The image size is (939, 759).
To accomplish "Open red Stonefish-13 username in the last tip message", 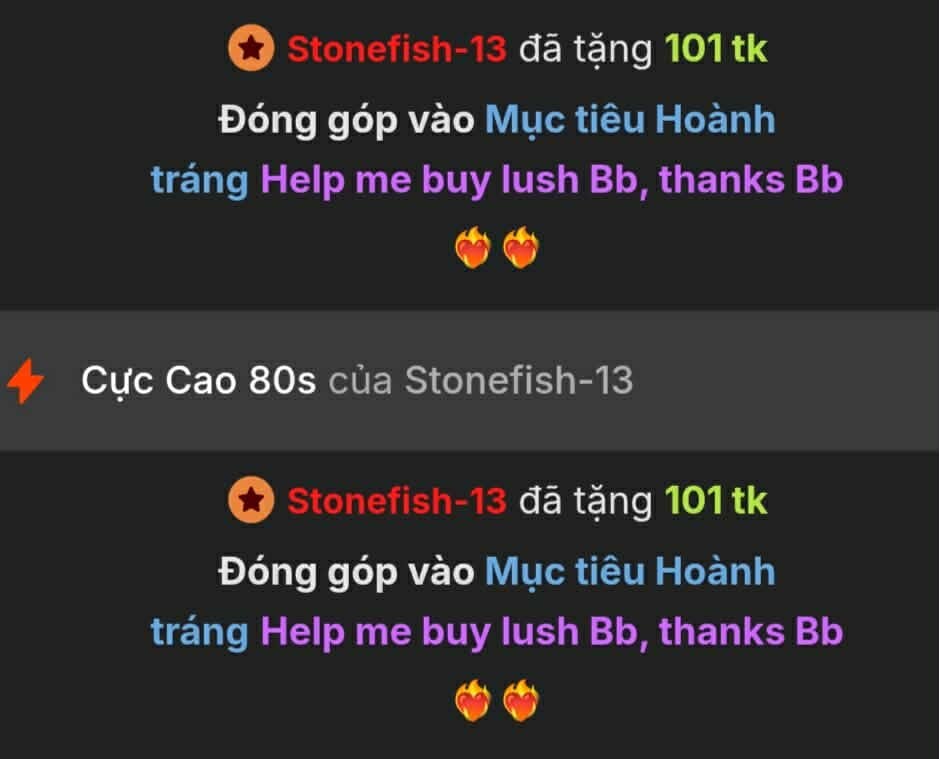I will (x=397, y=501).
